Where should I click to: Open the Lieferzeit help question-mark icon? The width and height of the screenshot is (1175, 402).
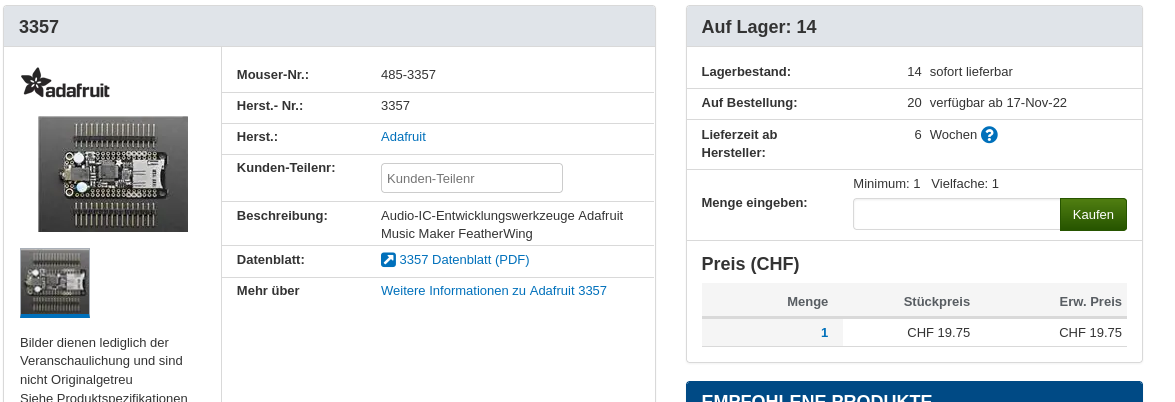point(989,135)
